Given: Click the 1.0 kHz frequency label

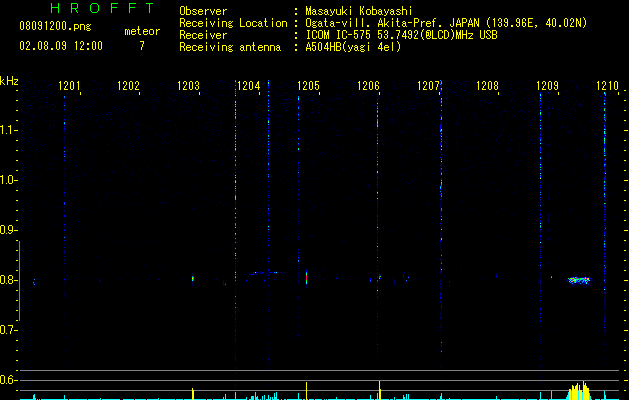Looking at the screenshot, I should (x=8, y=180).
